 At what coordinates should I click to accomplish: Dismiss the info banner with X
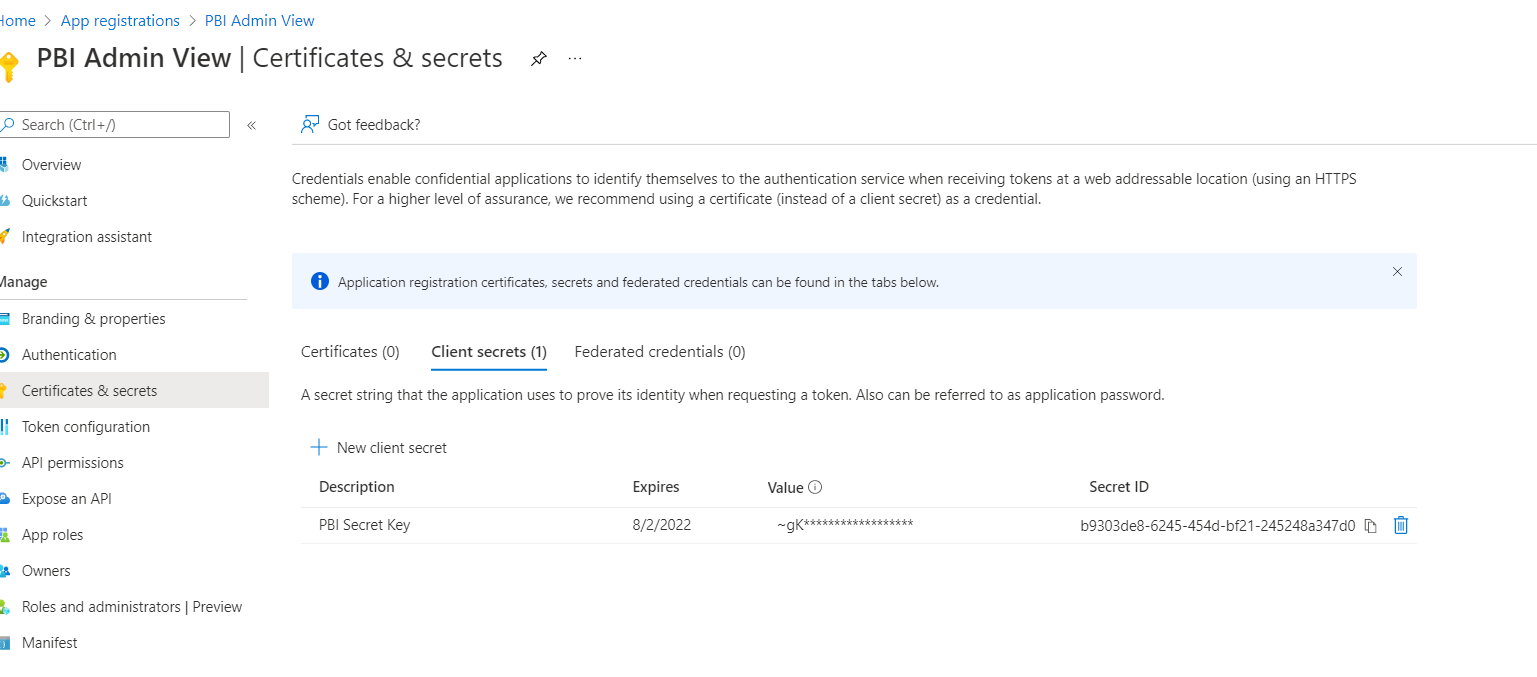[1397, 271]
